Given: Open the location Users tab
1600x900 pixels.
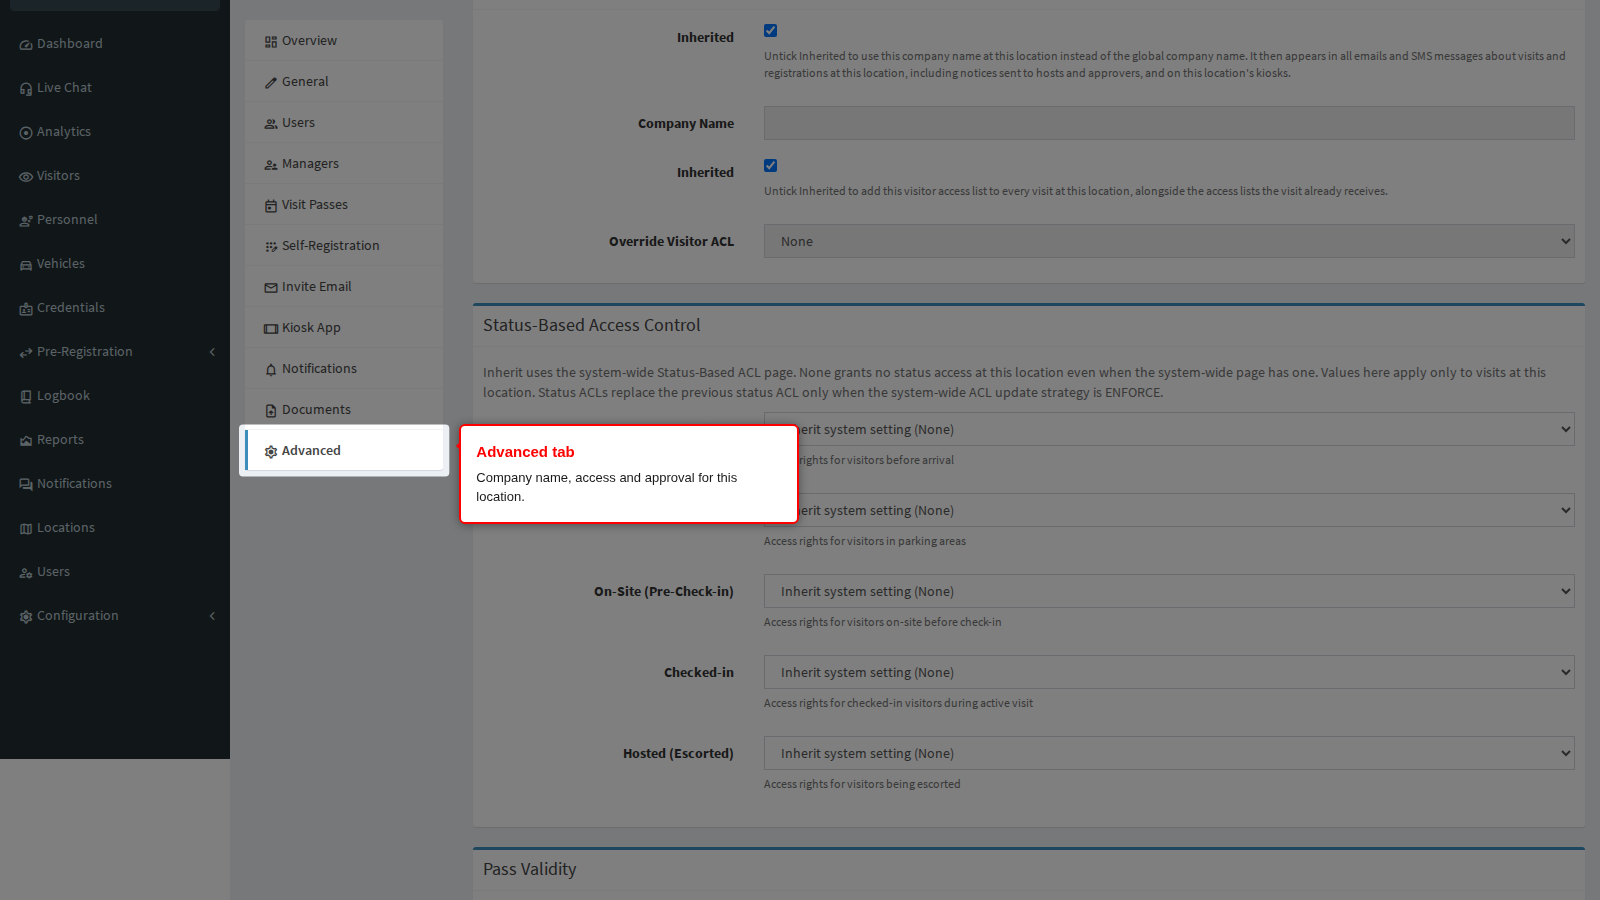Looking at the screenshot, I should pyautogui.click(x=344, y=123).
